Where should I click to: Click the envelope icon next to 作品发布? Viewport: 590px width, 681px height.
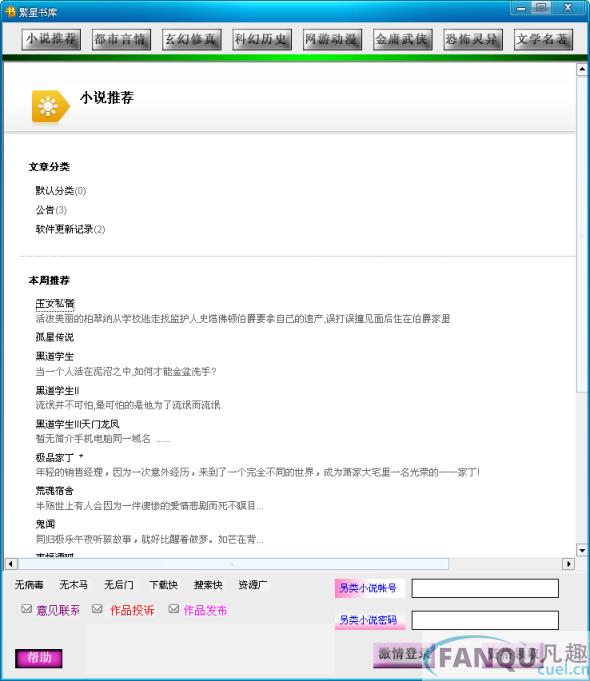click(x=174, y=609)
